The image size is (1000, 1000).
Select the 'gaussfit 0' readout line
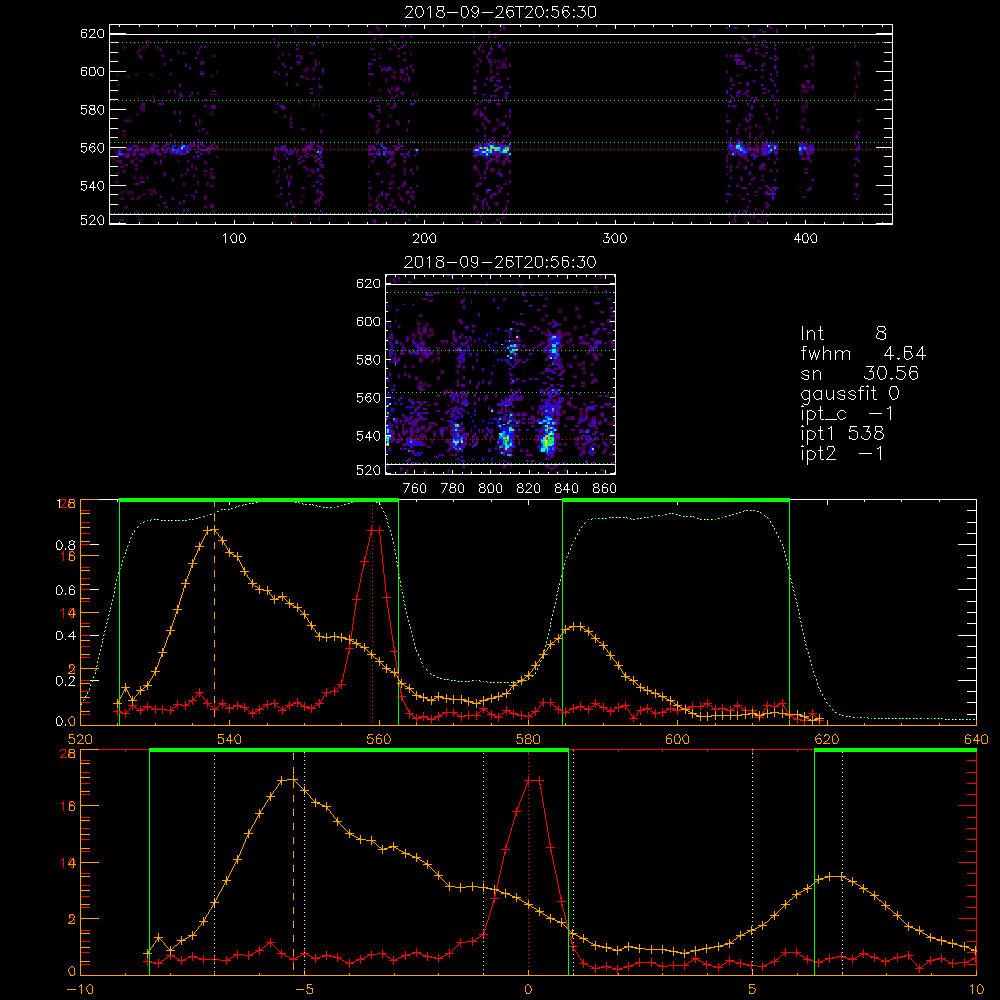pos(849,394)
